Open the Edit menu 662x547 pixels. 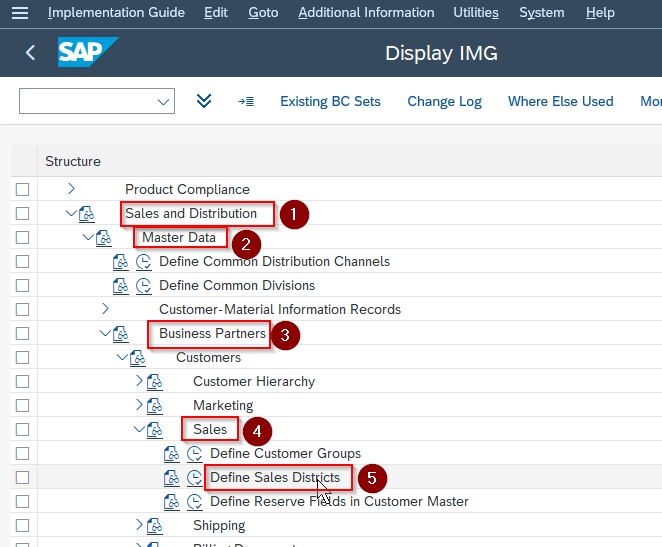point(216,13)
